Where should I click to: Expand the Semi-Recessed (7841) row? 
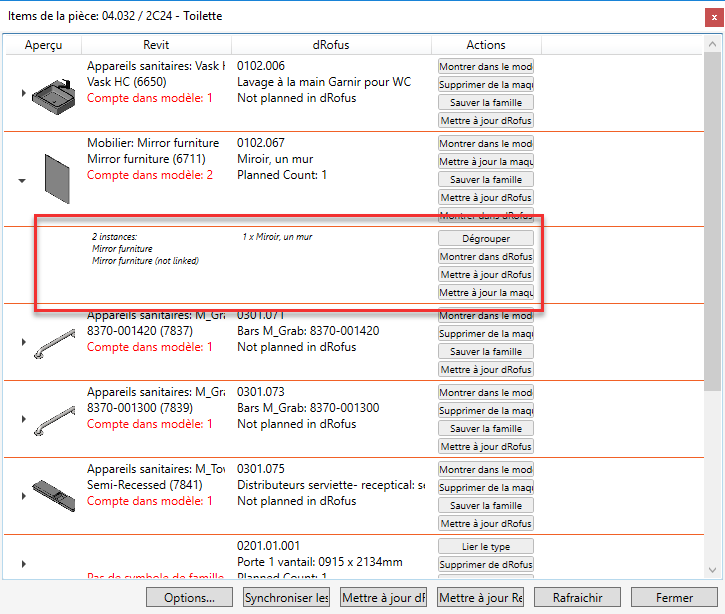(22, 497)
